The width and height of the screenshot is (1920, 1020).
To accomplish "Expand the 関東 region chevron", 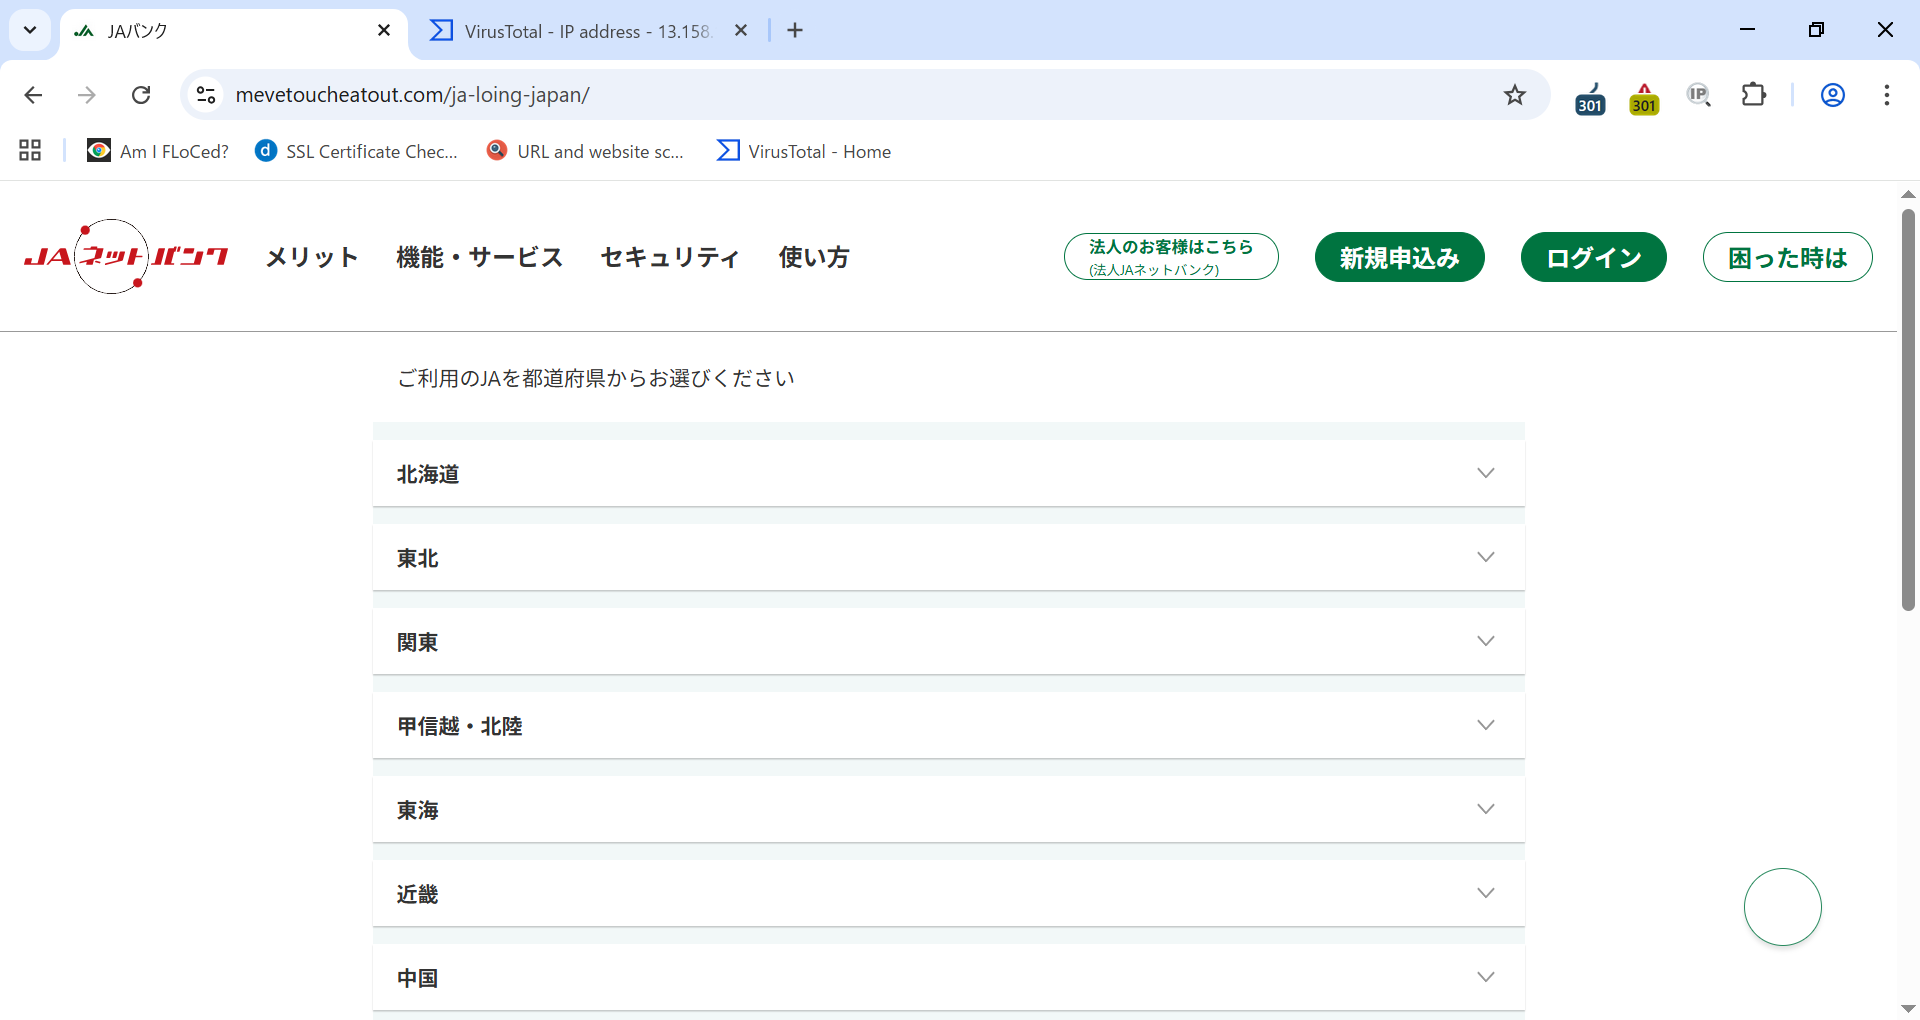I will [x=1486, y=641].
